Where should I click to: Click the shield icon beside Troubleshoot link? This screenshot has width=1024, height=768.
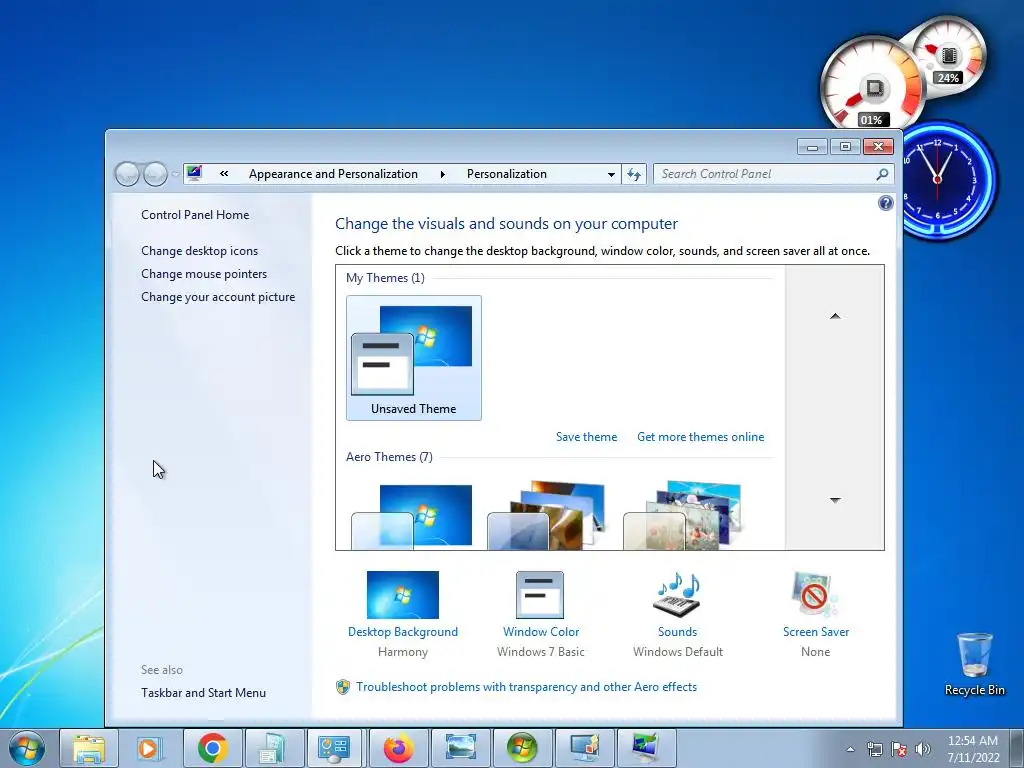pyautogui.click(x=343, y=687)
